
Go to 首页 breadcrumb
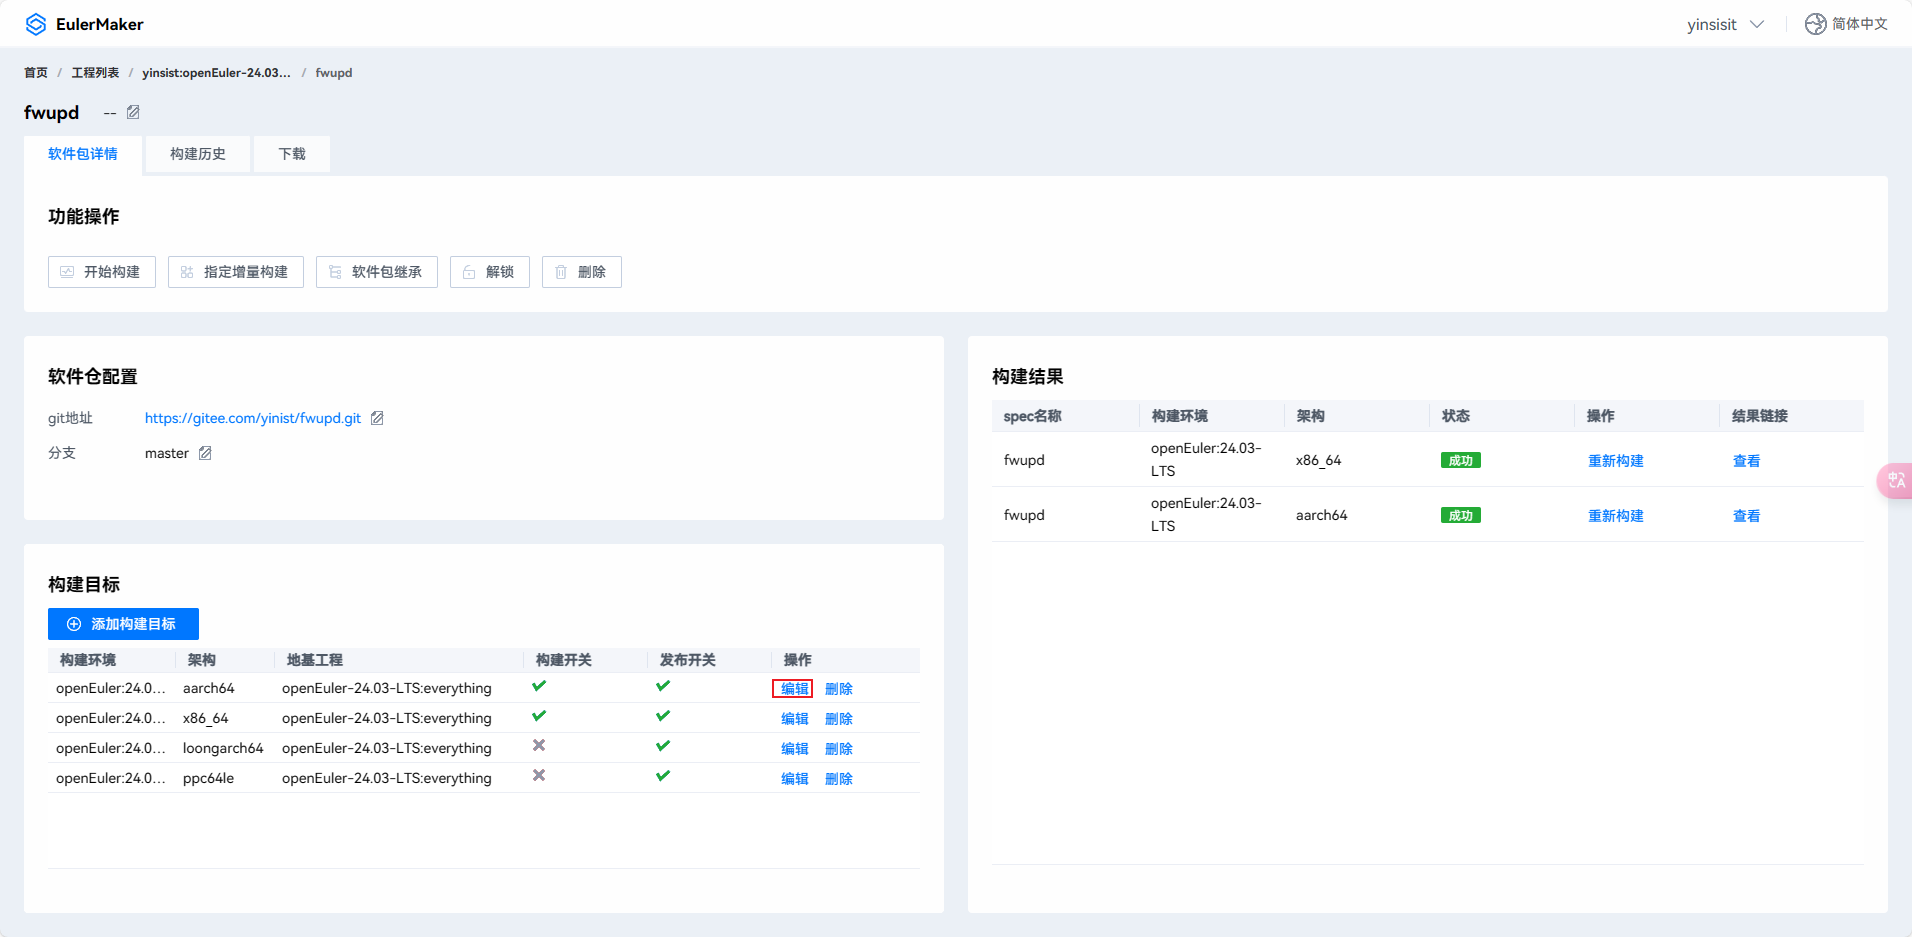click(x=36, y=73)
